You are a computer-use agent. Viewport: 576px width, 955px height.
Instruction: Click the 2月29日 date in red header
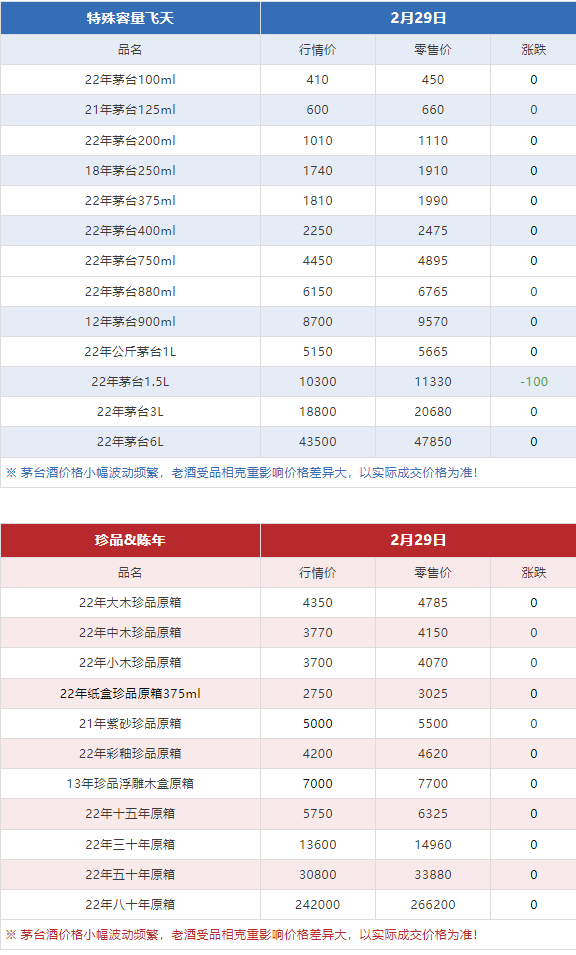418,540
